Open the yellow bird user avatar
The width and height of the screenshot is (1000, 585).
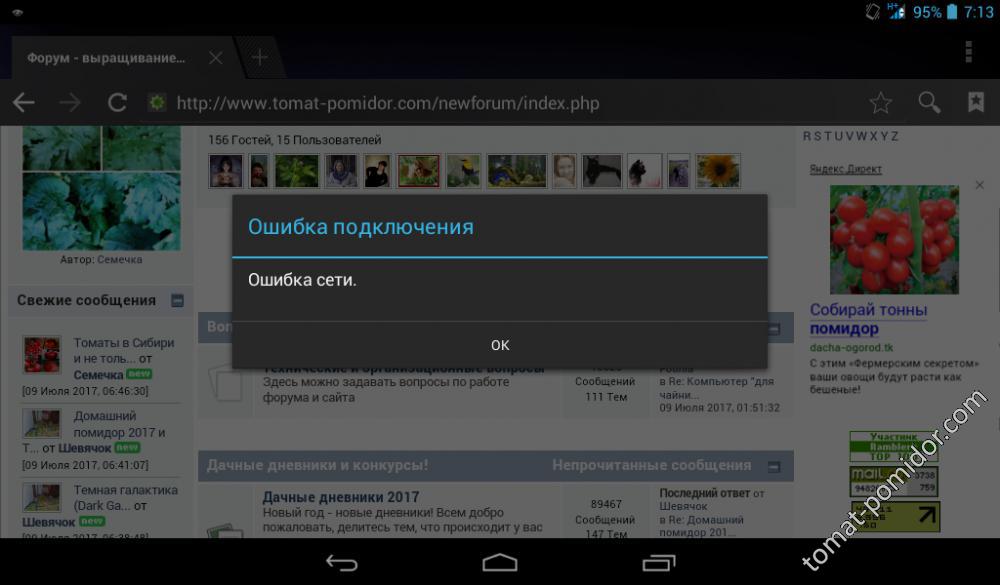pos(464,171)
